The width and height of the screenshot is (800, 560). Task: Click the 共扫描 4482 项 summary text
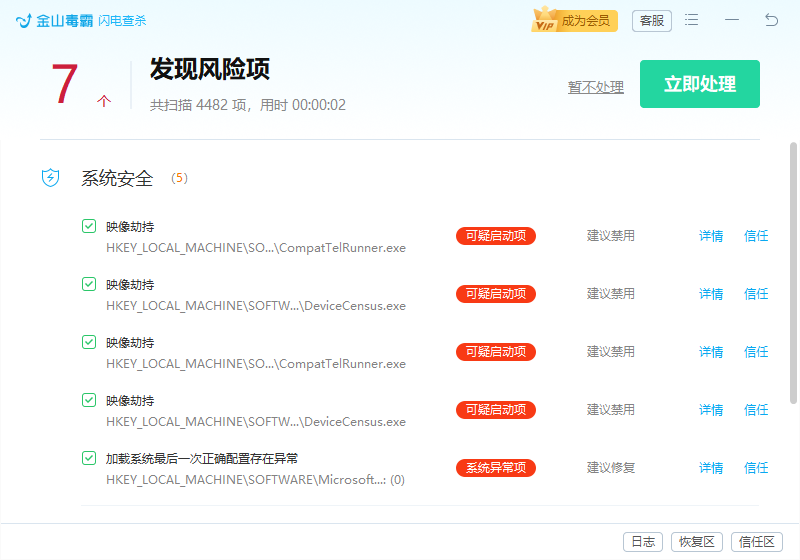click(x=248, y=105)
